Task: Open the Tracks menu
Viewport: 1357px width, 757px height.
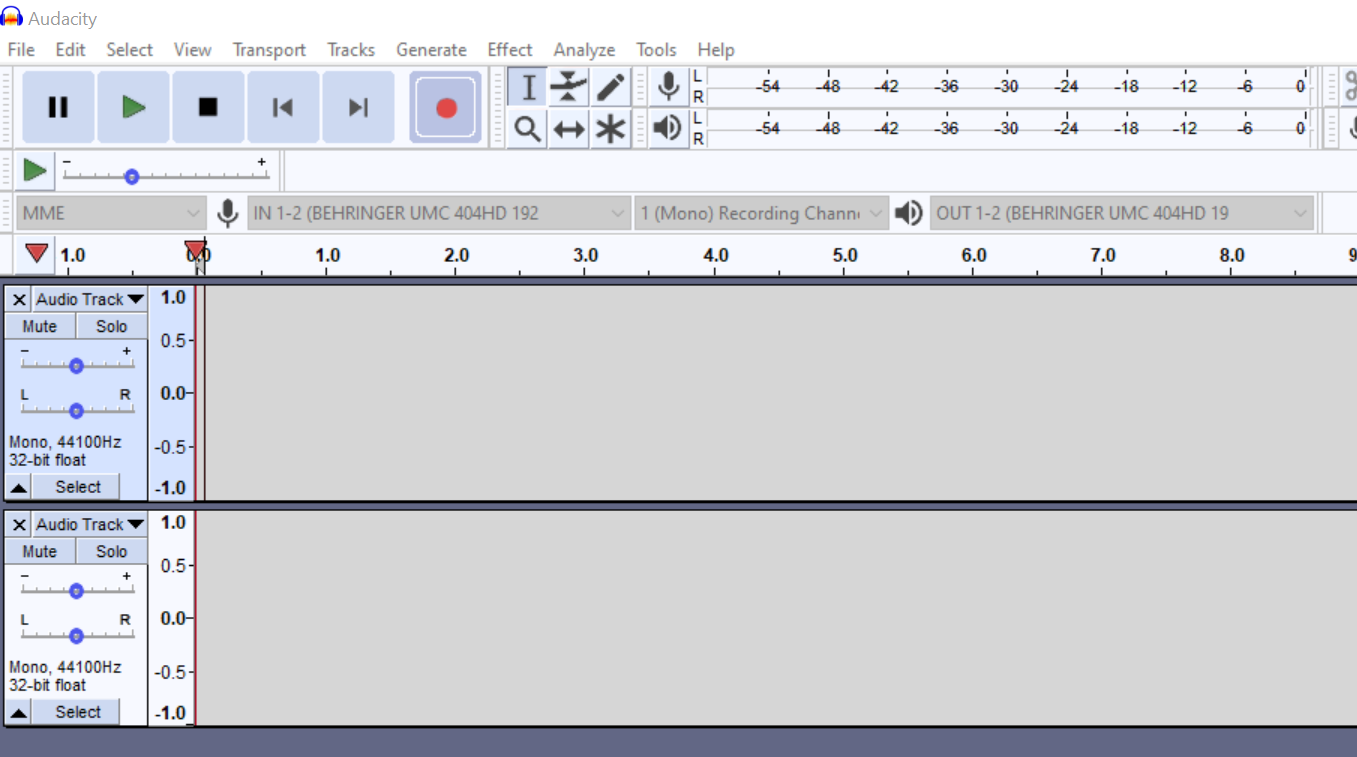Action: point(351,50)
